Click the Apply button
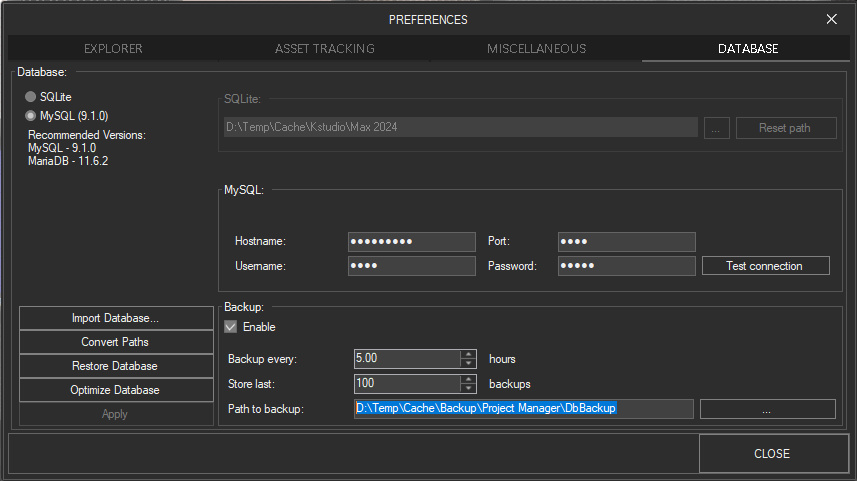 click(116, 414)
